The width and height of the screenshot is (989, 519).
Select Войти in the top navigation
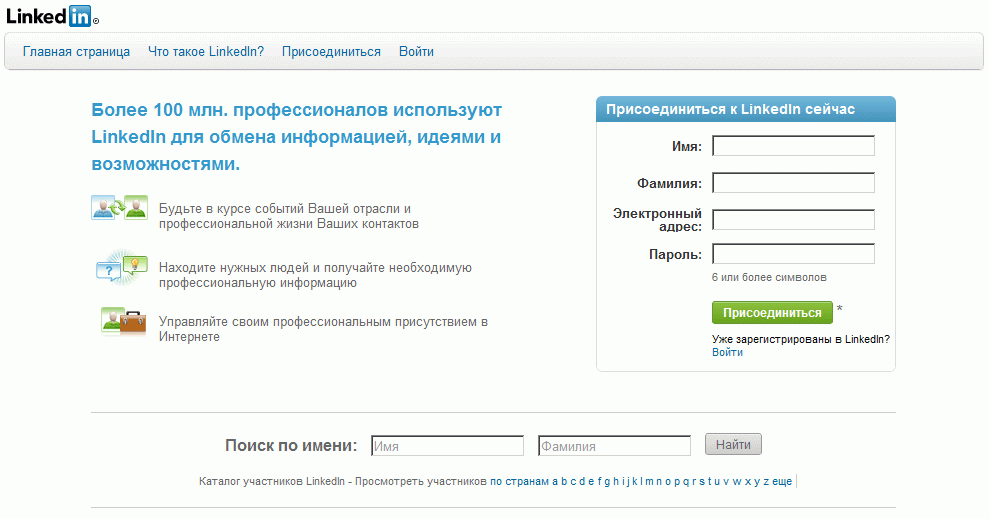pos(416,52)
